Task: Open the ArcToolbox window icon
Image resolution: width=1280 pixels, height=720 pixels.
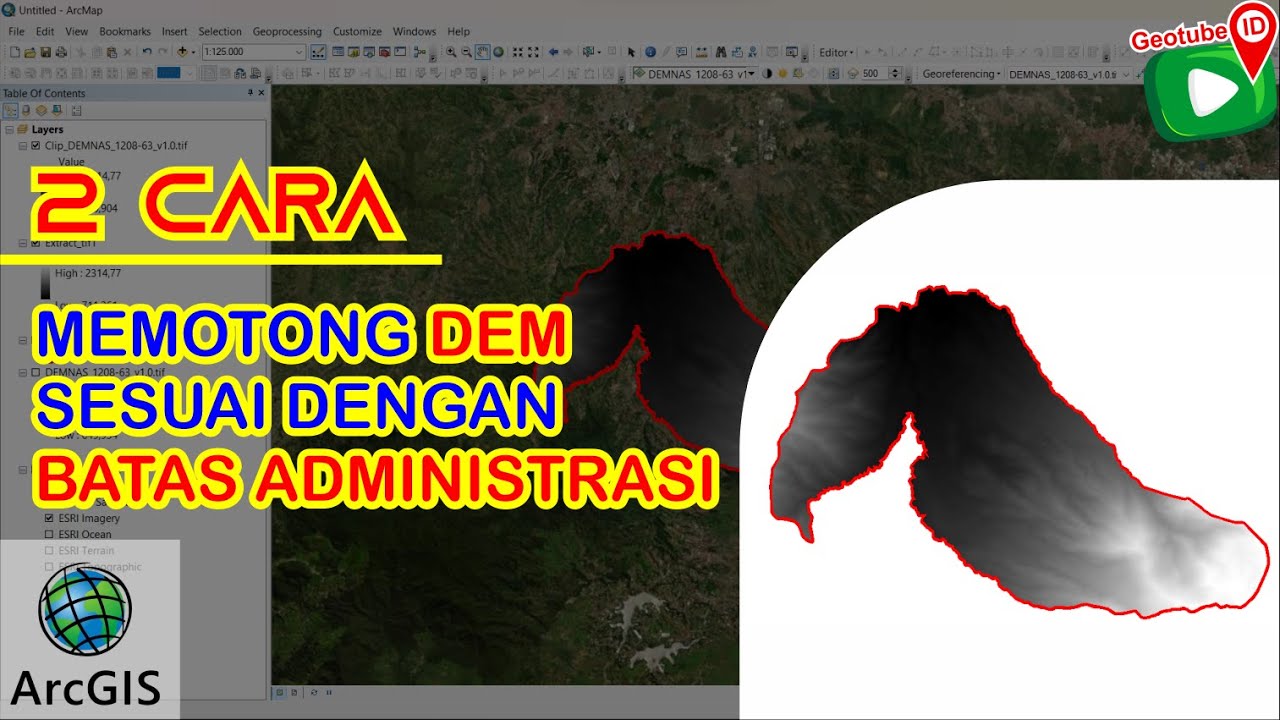Action: tap(384, 51)
